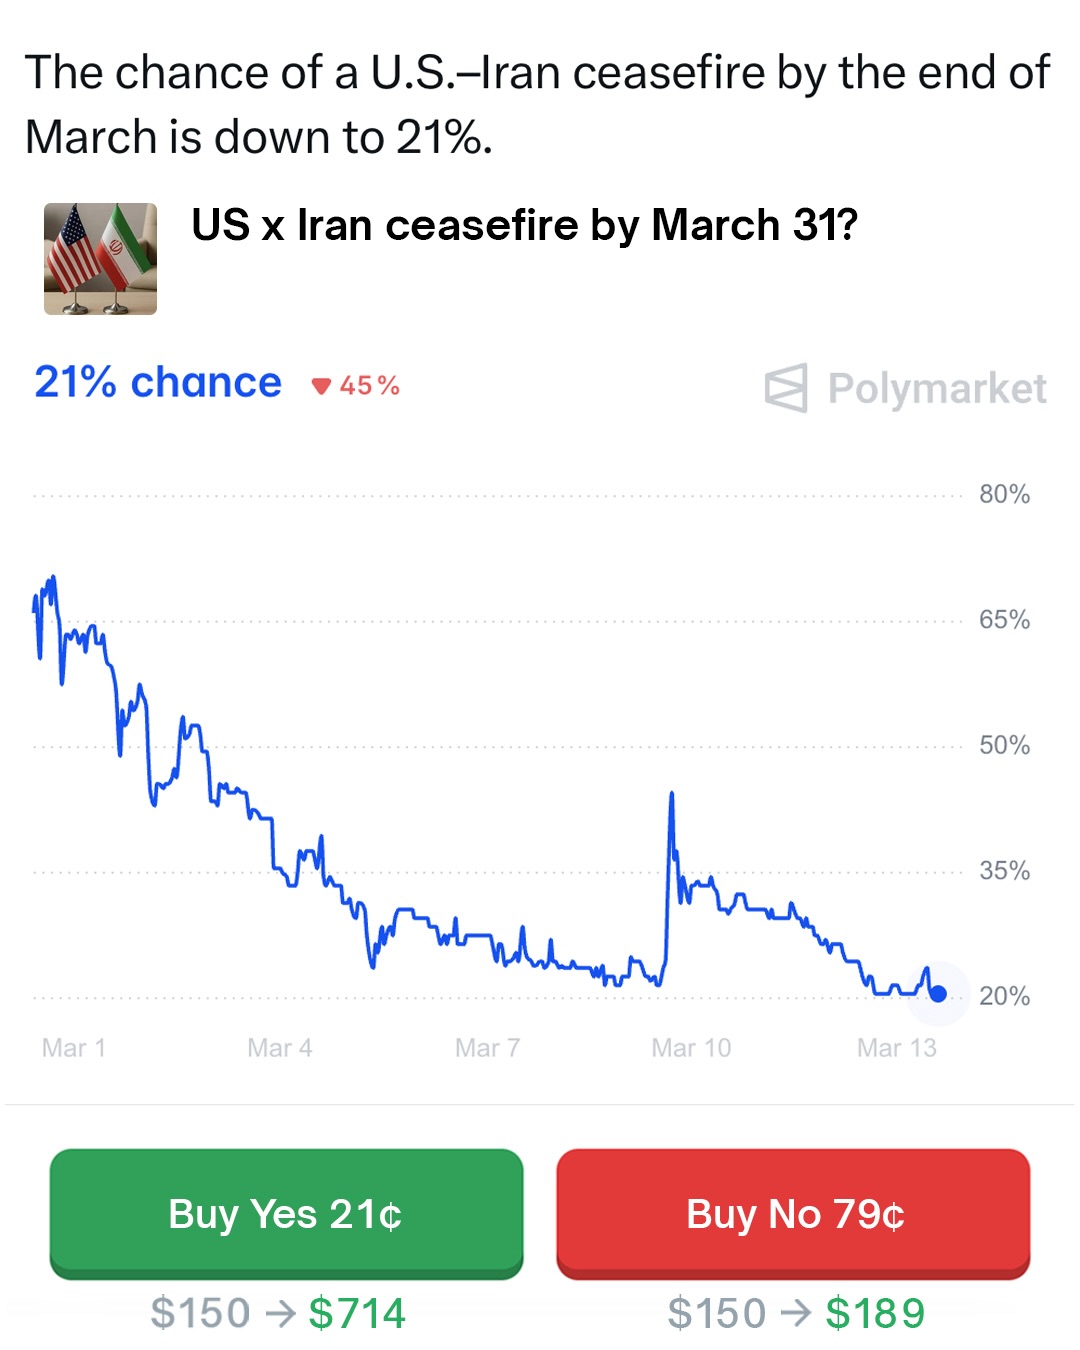1080x1350 pixels.
Task: Click the Polymarket logo icon
Action: pyautogui.click(x=786, y=388)
